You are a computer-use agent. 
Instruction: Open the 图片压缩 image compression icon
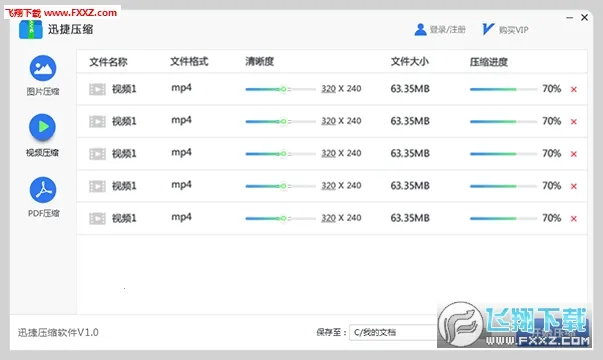(43, 68)
